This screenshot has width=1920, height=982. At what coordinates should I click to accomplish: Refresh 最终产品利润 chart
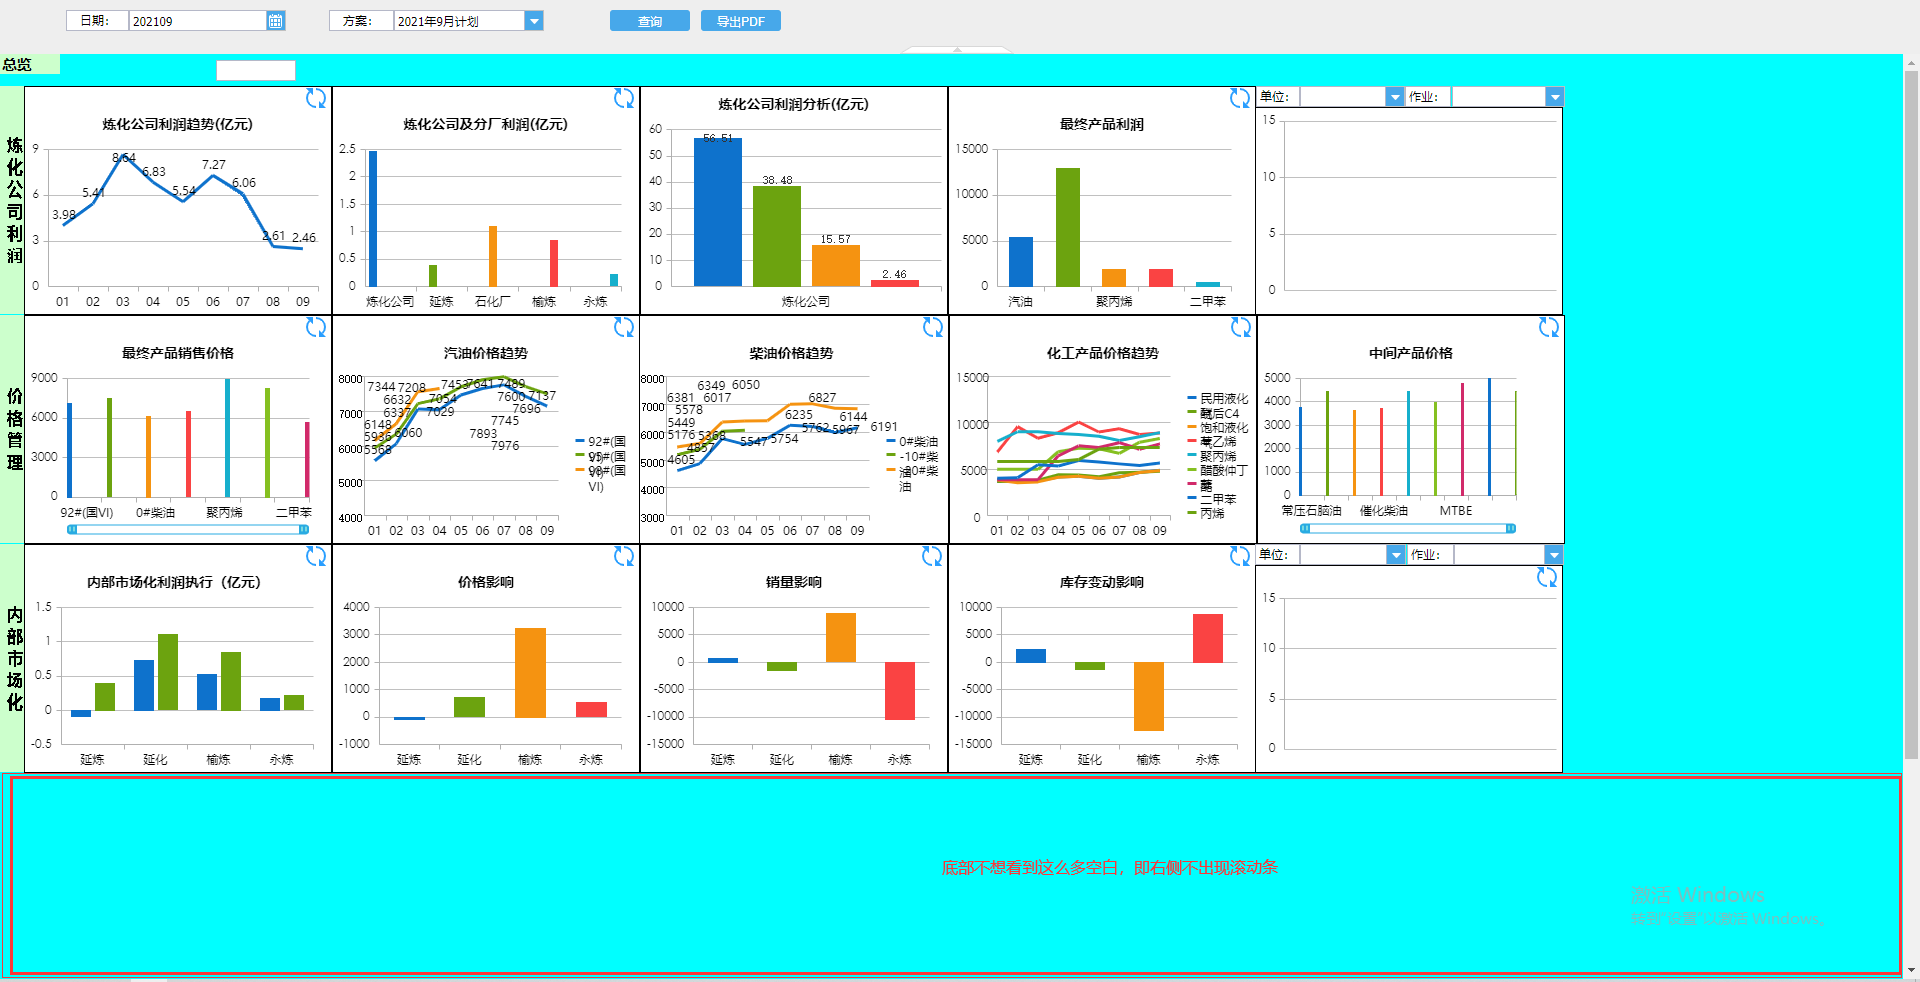click(x=1240, y=98)
